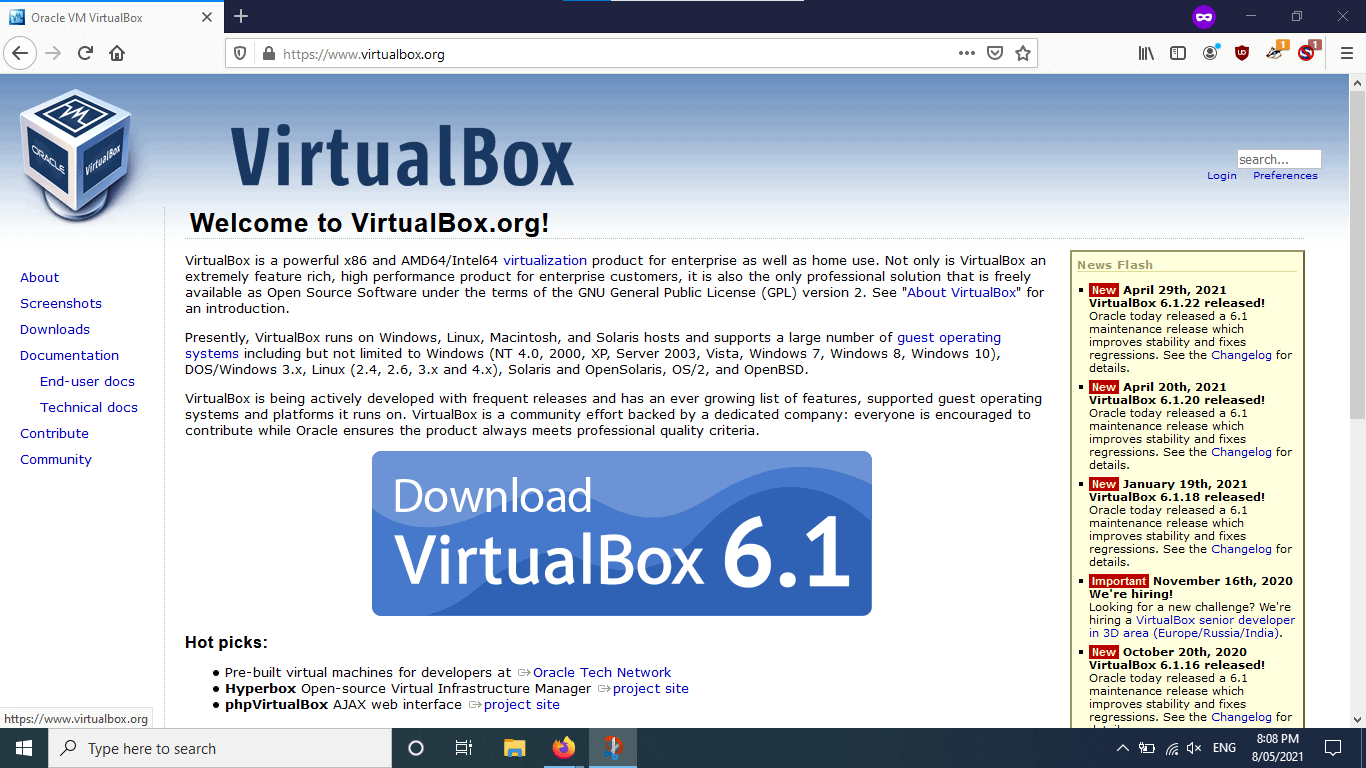The image size is (1366, 768).
Task: Save page to Pocket icon
Action: [995, 53]
